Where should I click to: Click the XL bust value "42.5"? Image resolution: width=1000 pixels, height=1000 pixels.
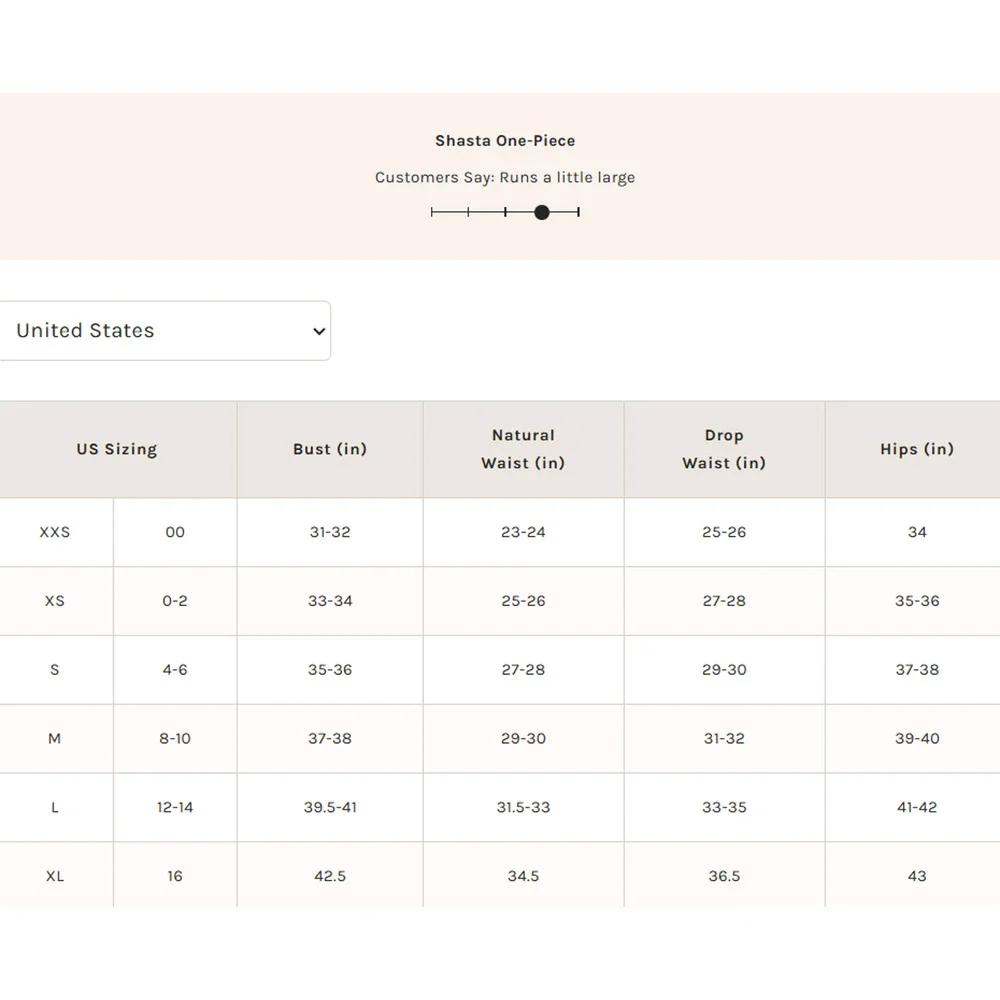[330, 876]
